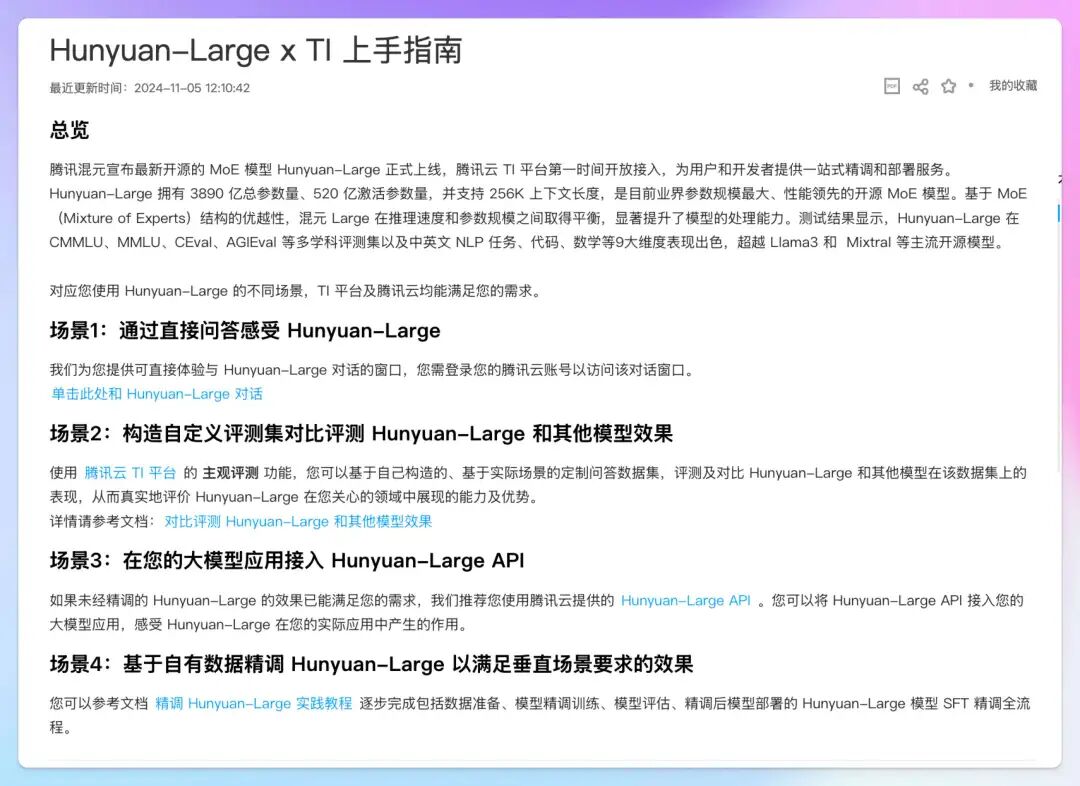Click the blue scrollbar indicator at right edge
The height and width of the screenshot is (786, 1080).
click(x=1058, y=213)
